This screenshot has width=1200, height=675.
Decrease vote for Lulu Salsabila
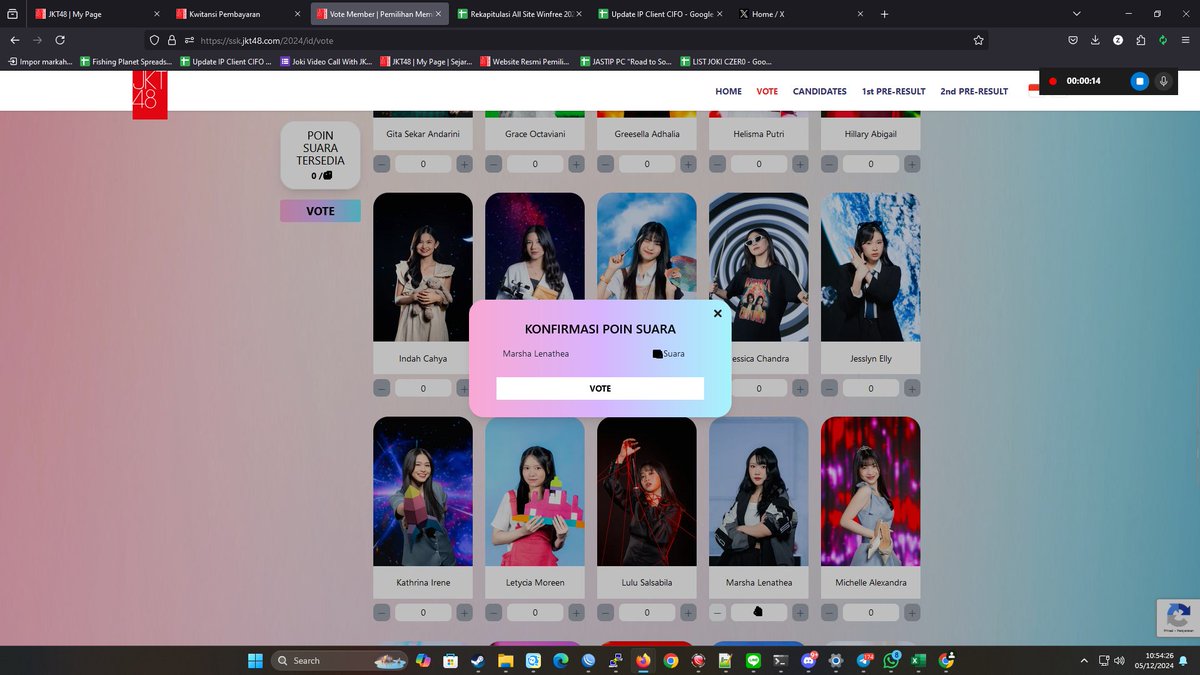(605, 612)
